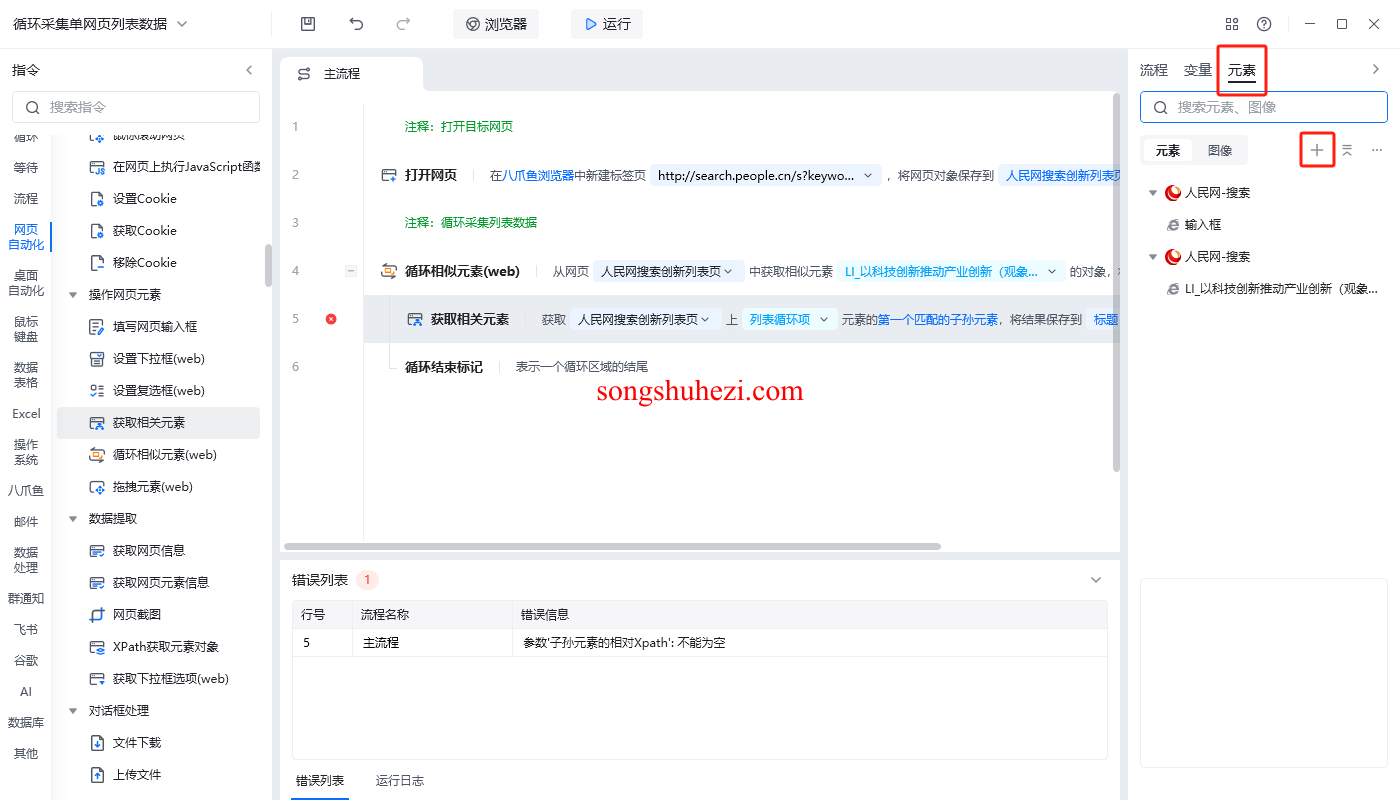This screenshot has height=800, width=1400.
Task: Open the 浏览器 button
Action: [496, 24]
